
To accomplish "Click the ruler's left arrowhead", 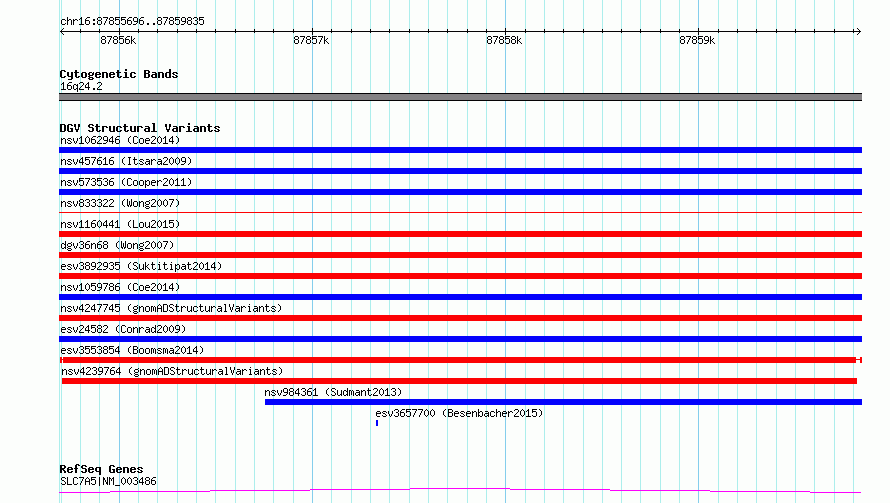I will [x=62, y=32].
